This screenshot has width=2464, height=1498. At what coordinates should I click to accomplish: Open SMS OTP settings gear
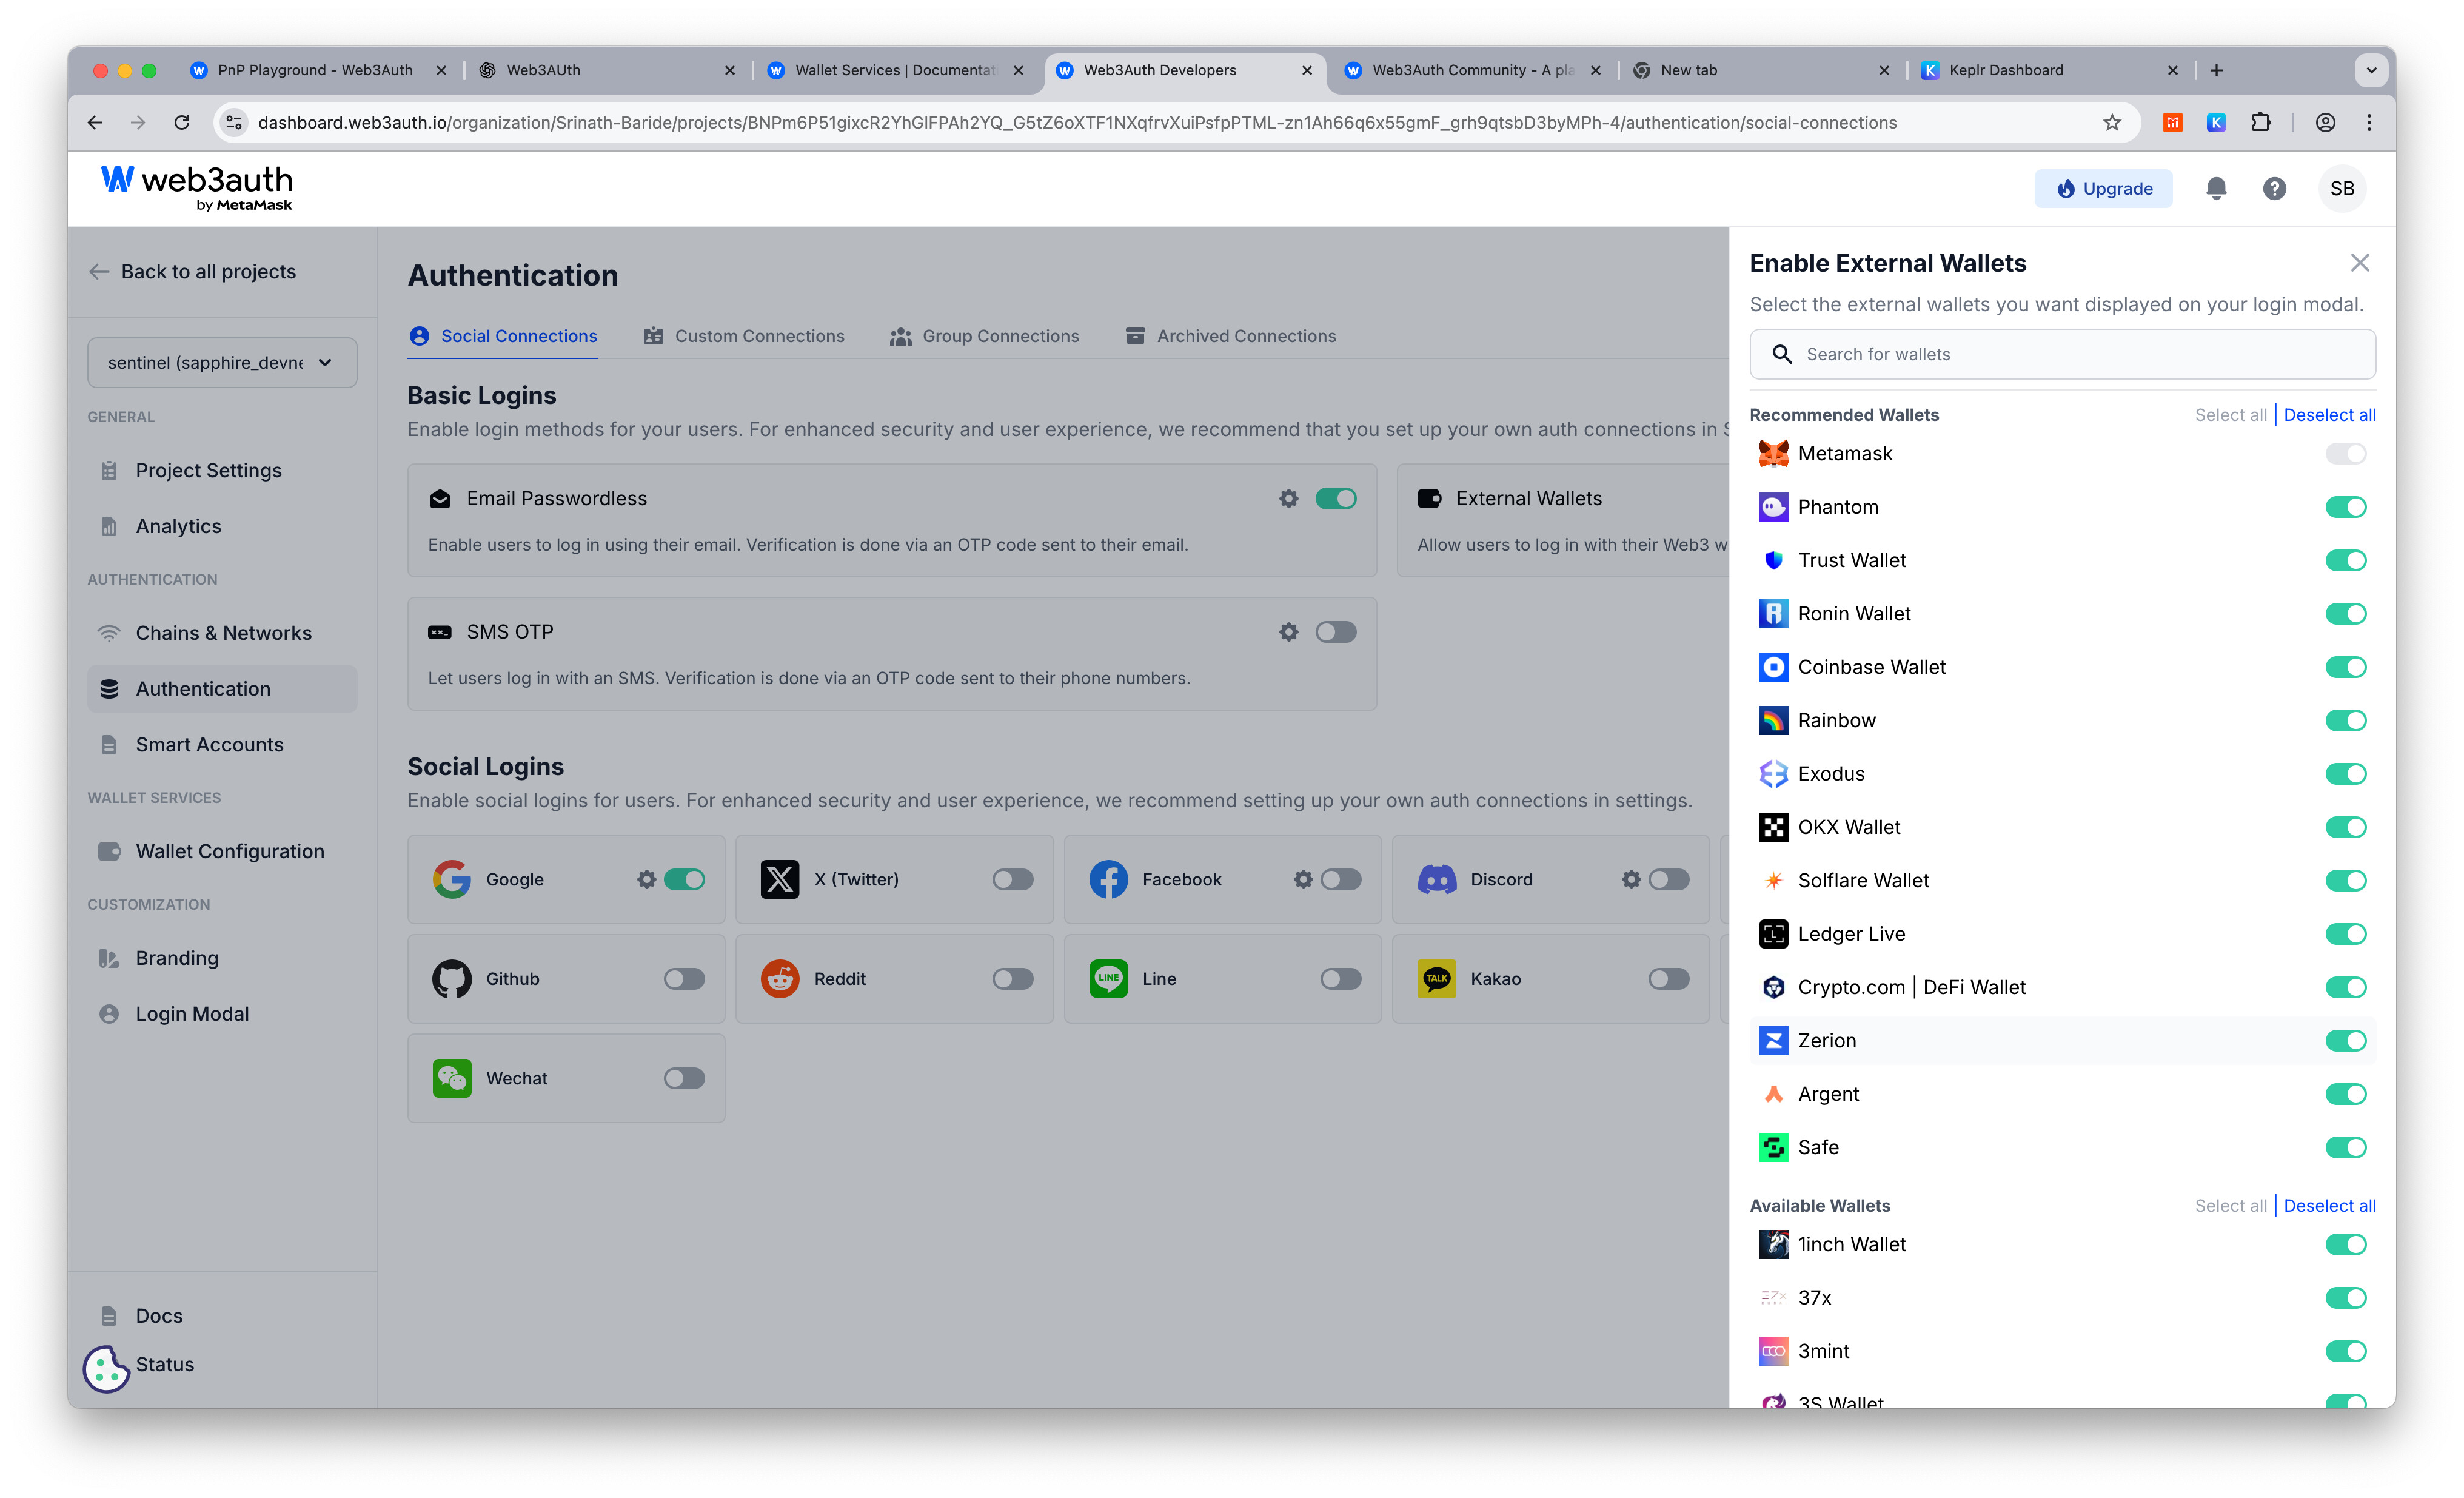1288,632
